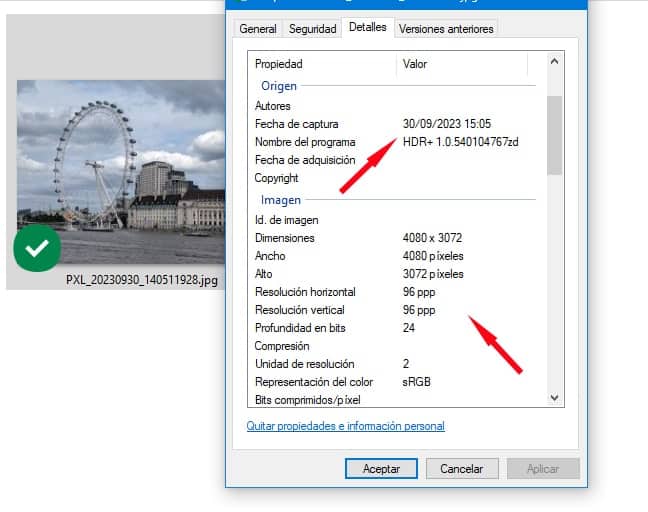Open the Versiones anteriores tab

pyautogui.click(x=446, y=29)
